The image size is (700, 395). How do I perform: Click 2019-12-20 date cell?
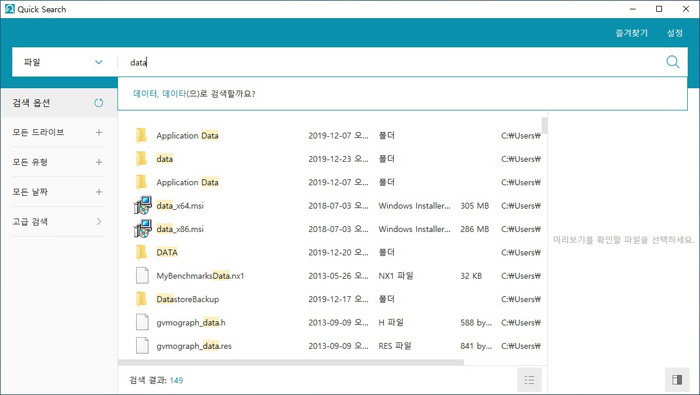pos(338,252)
